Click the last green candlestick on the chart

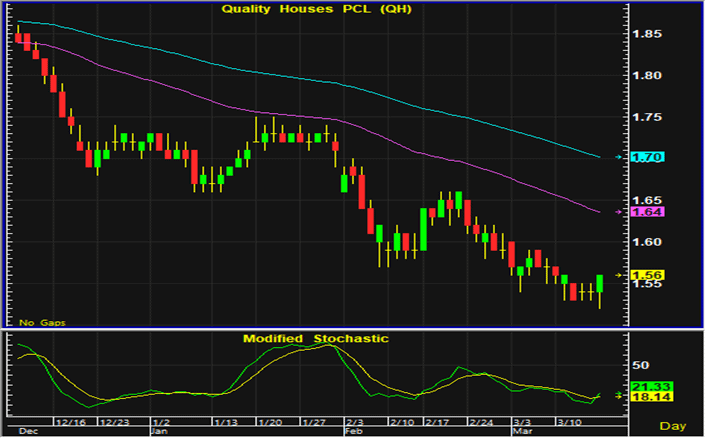[600, 283]
